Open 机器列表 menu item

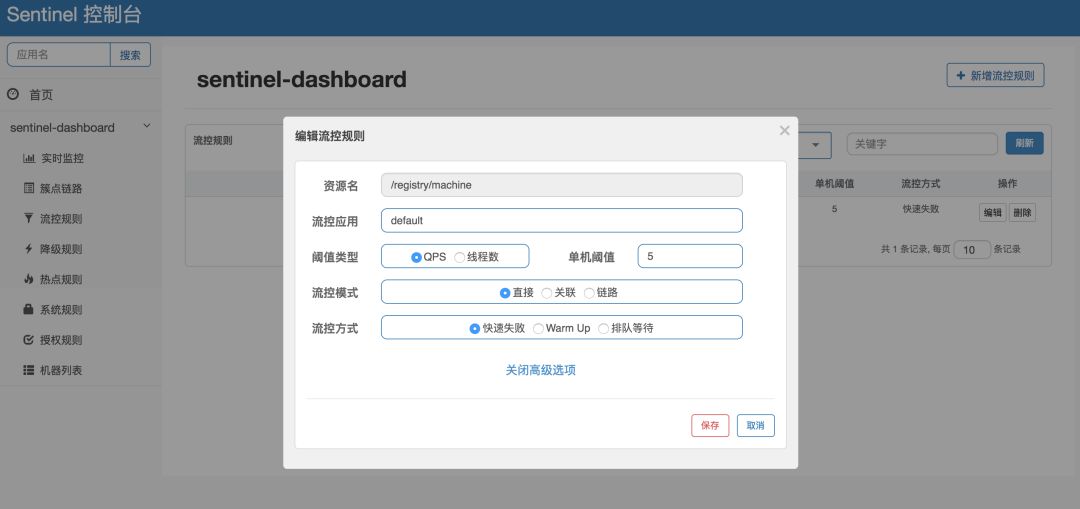61,371
